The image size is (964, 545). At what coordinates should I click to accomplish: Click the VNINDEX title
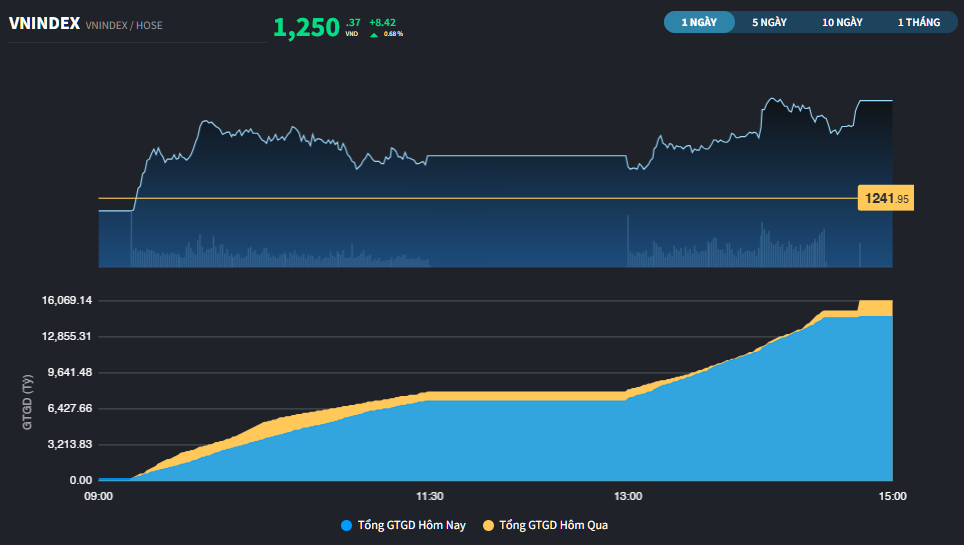(44, 24)
